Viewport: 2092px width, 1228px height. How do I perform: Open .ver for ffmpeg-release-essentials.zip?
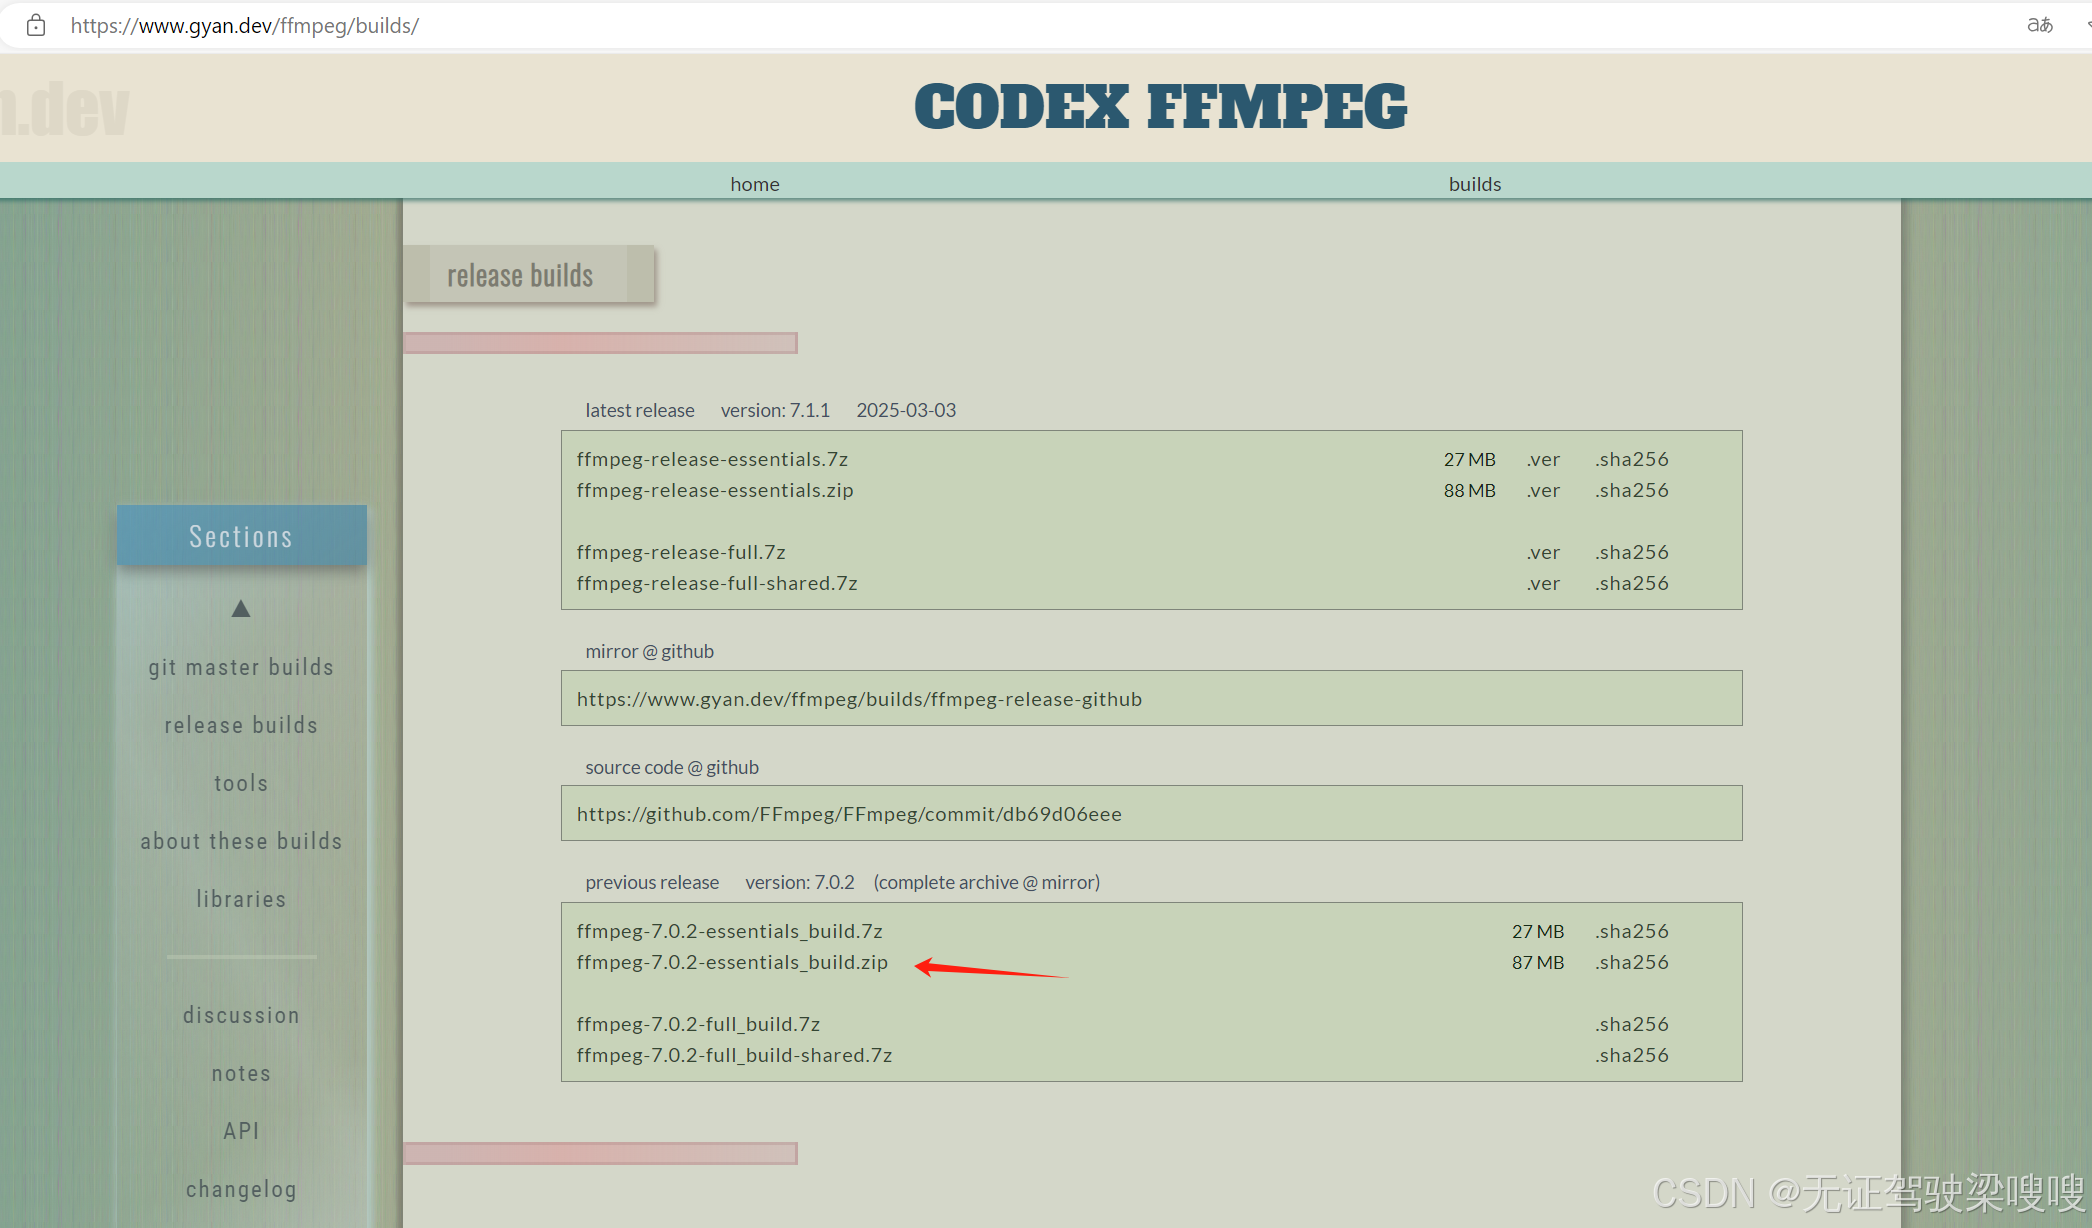click(1543, 490)
